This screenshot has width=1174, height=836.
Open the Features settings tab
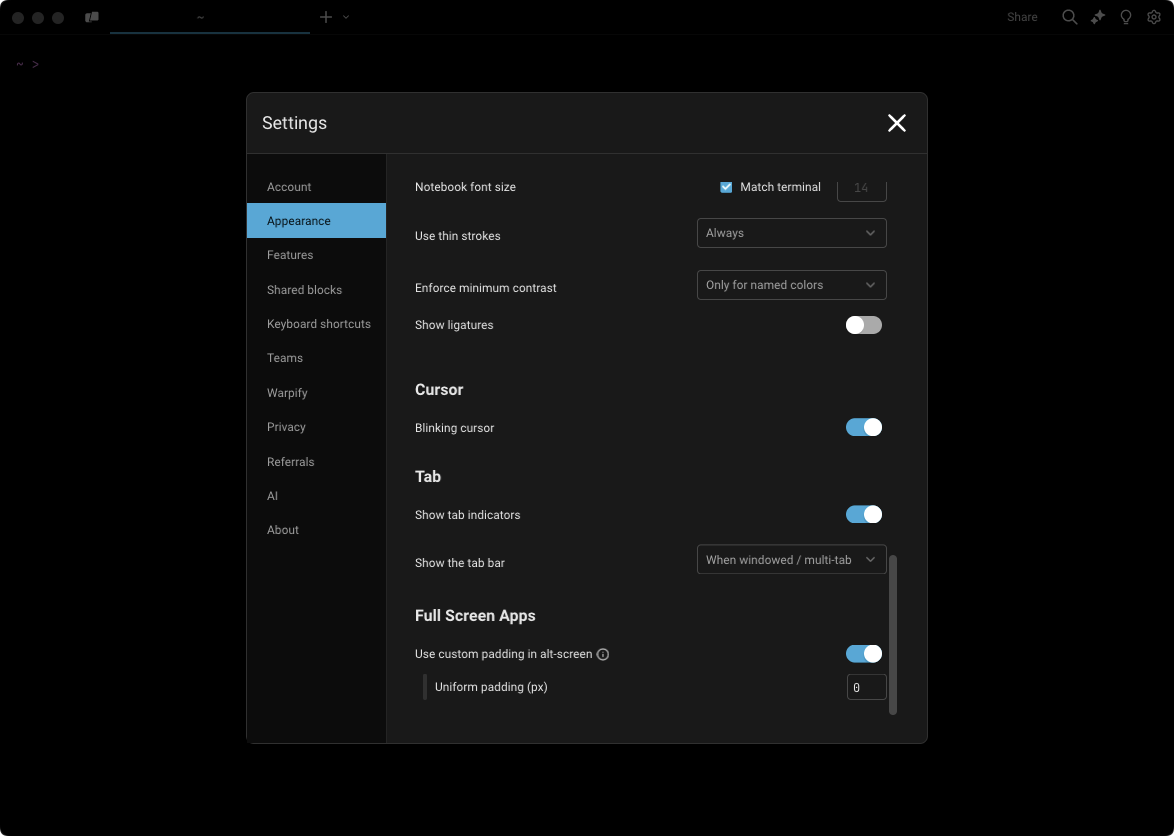click(290, 255)
